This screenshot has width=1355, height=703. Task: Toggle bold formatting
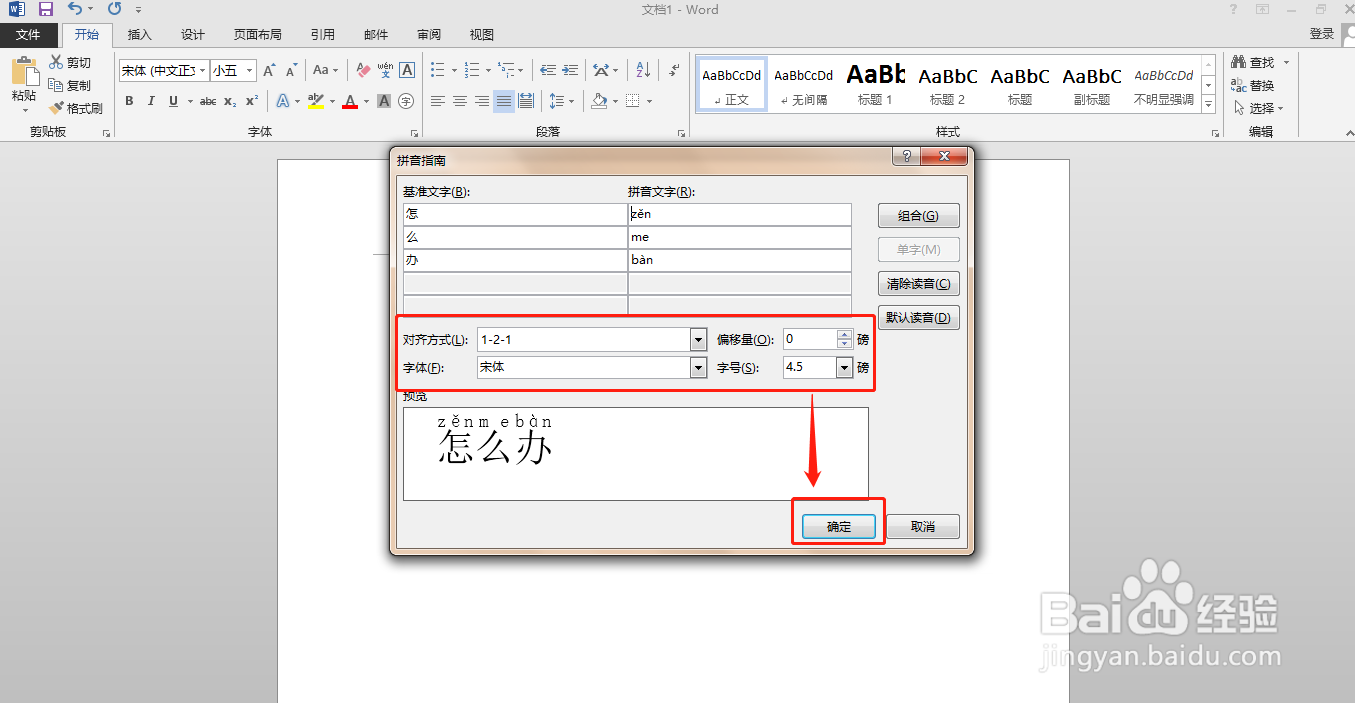click(x=129, y=101)
